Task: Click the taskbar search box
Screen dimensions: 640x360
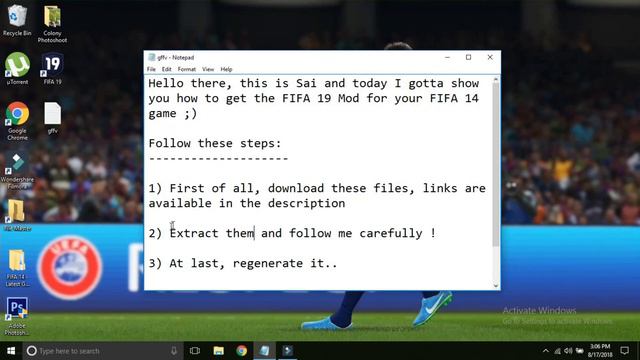Action: pos(102,351)
